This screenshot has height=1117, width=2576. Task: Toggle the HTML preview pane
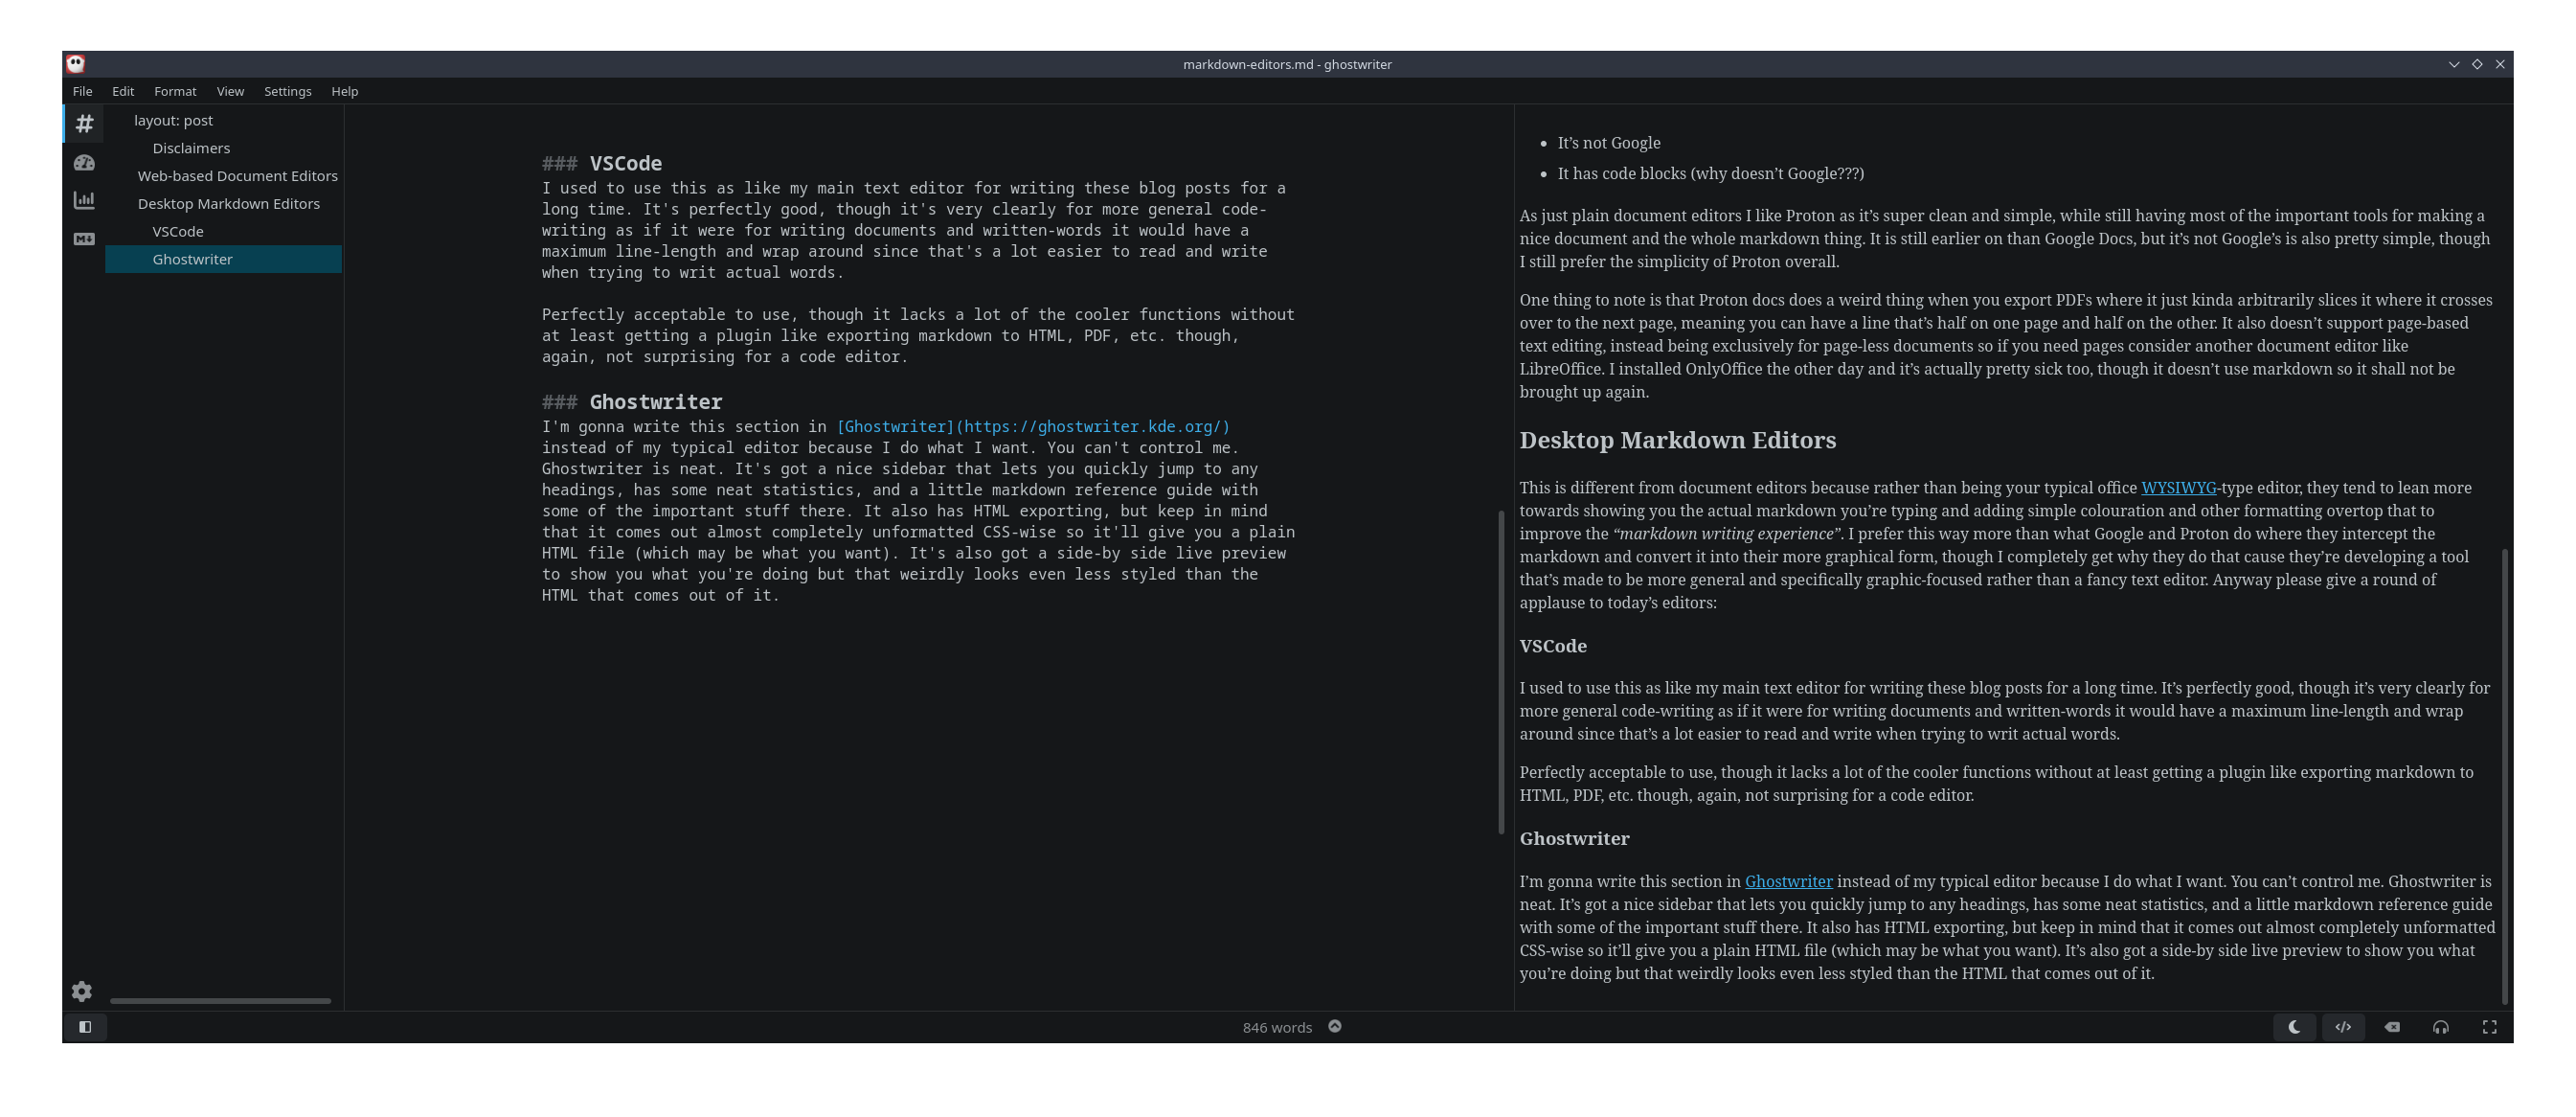(x=2343, y=1027)
